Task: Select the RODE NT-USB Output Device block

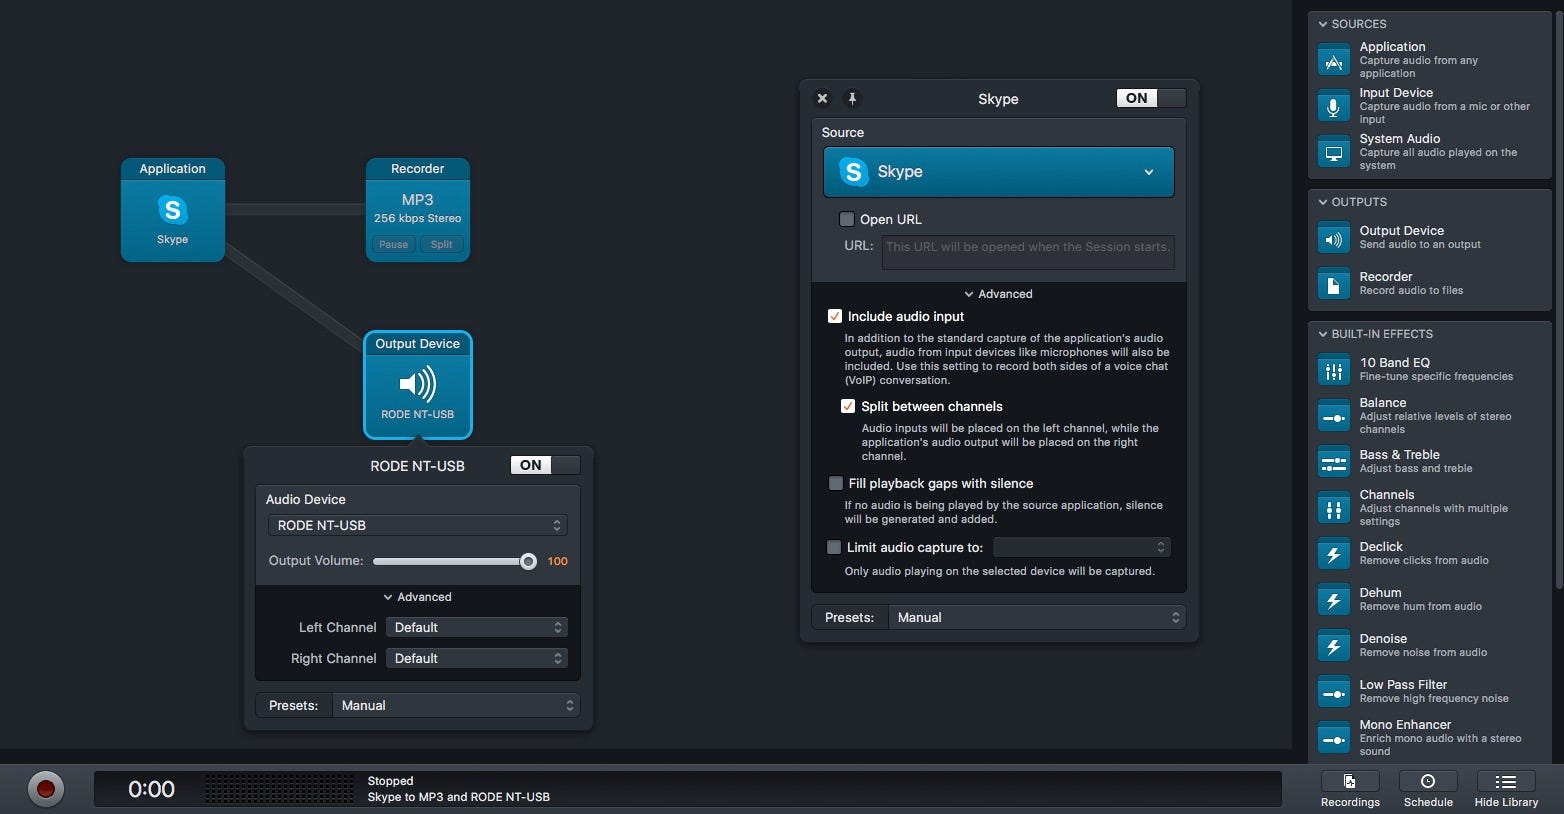Action: pyautogui.click(x=418, y=385)
